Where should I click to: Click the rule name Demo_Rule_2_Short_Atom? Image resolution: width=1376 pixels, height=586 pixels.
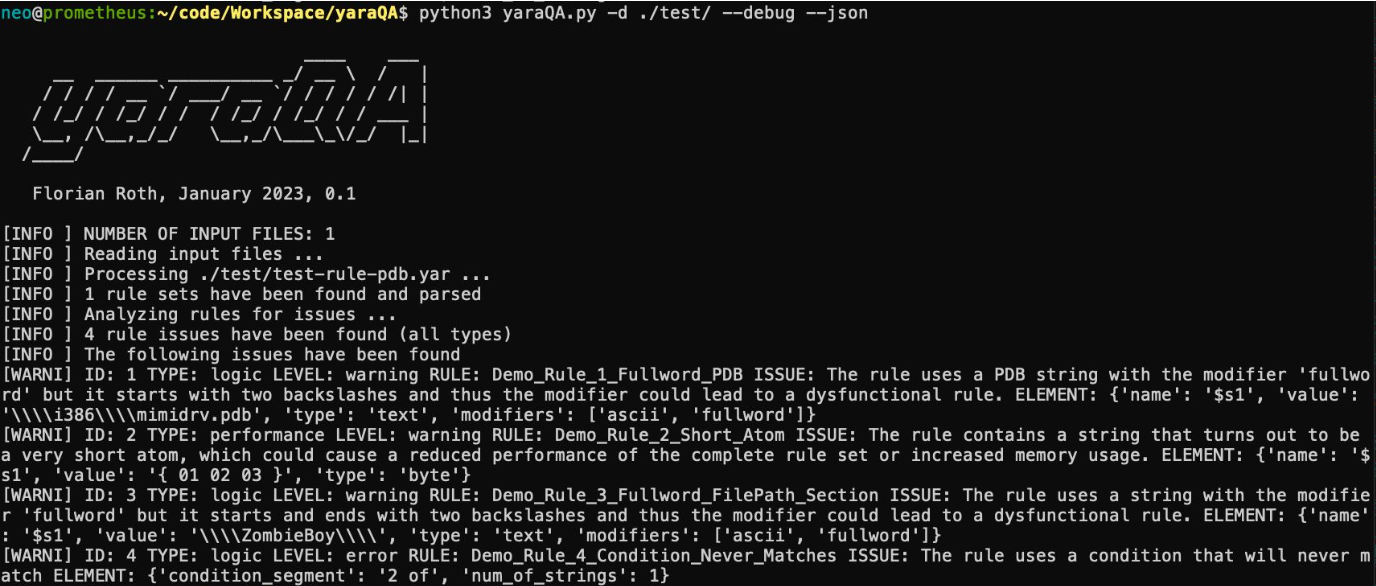pos(674,434)
